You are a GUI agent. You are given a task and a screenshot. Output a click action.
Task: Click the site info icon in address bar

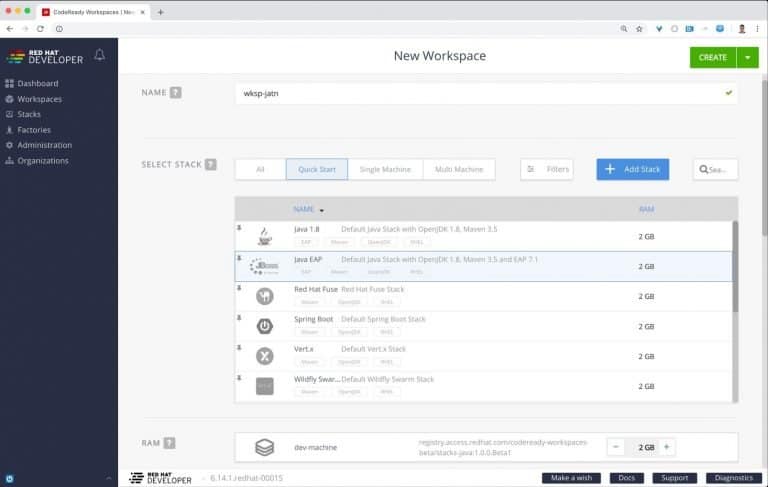click(59, 29)
